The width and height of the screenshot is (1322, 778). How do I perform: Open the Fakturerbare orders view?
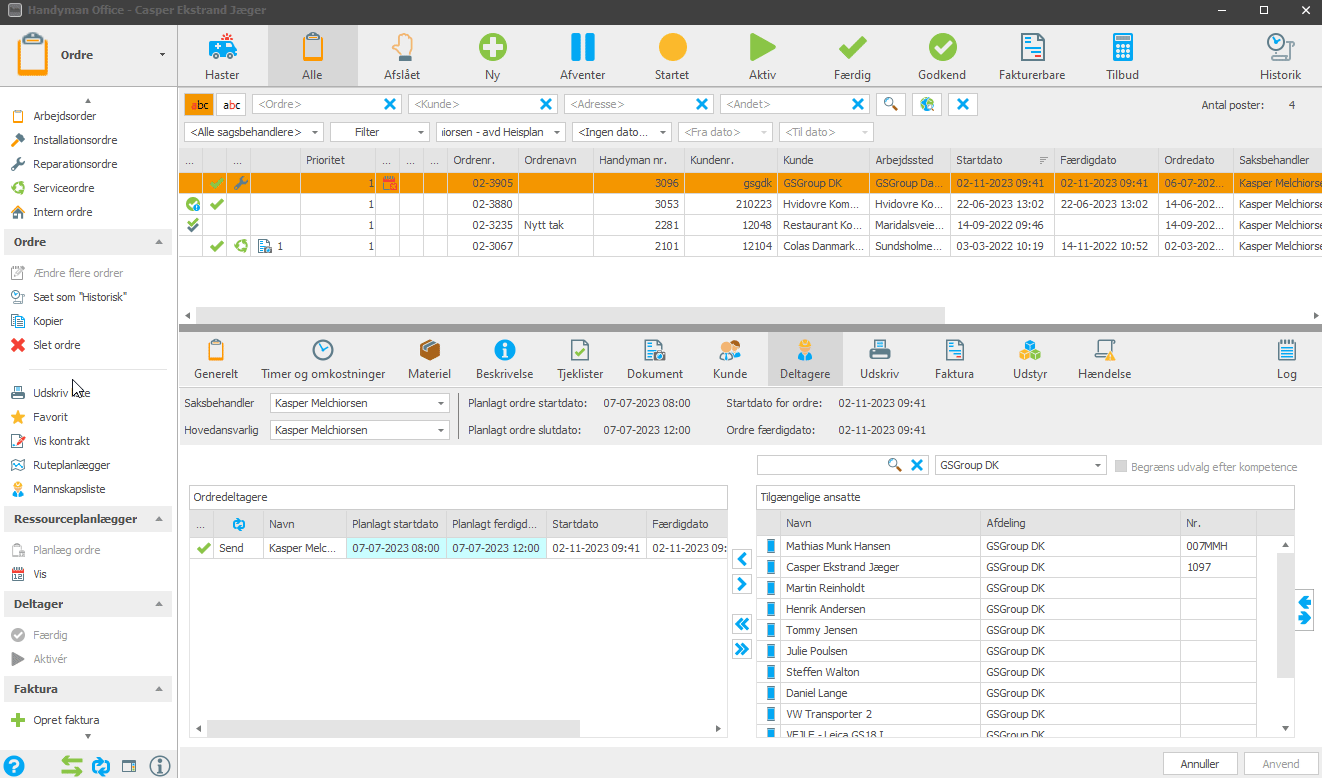tap(1032, 56)
